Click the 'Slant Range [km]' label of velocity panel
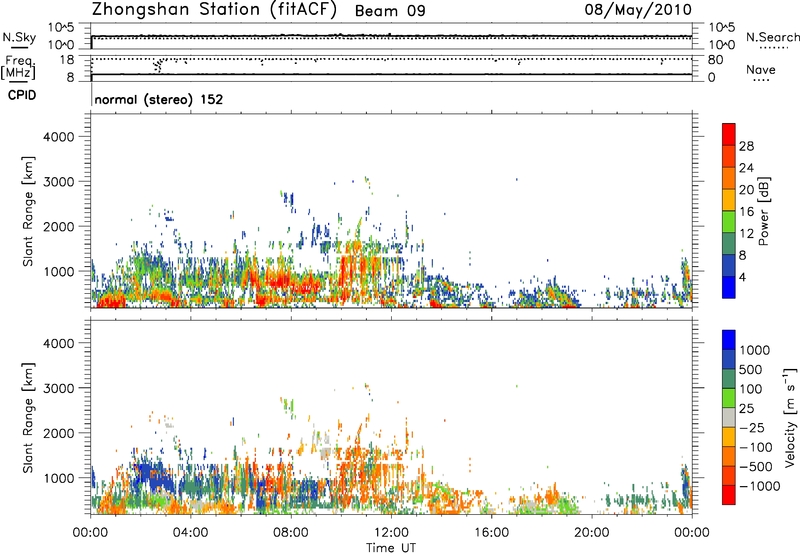The image size is (800, 554). (28, 418)
